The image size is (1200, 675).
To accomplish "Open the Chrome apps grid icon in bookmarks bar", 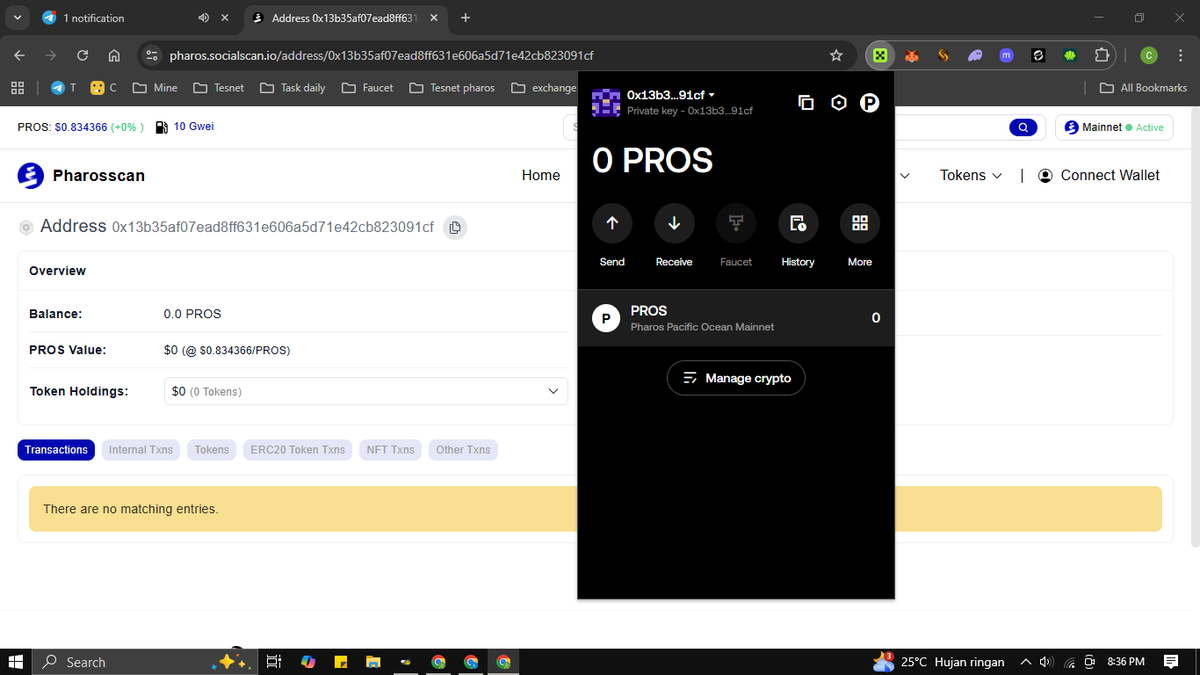I will pos(18,88).
